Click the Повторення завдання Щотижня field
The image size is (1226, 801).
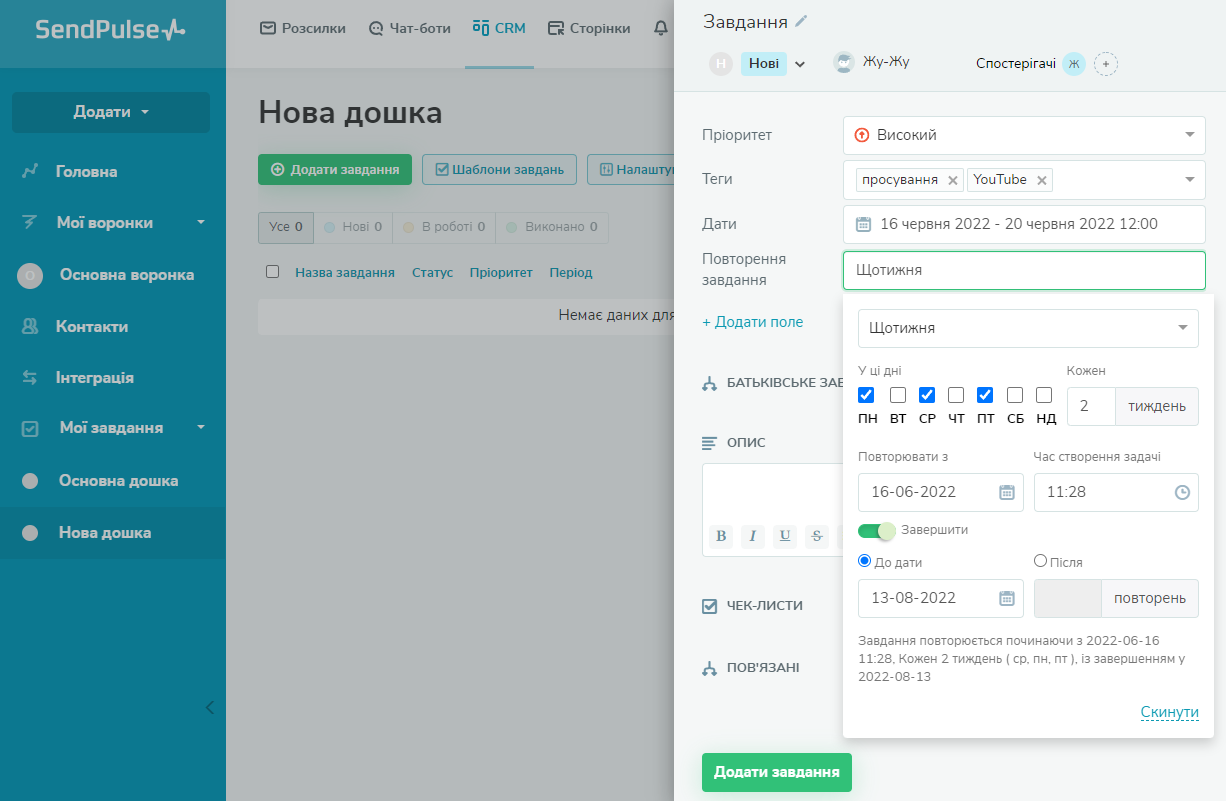(1024, 270)
